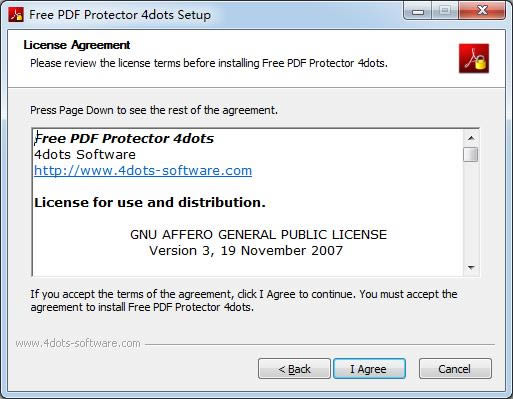The height and width of the screenshot is (399, 513).
Task: Place cursor on "Version 3, 19 November 2007" line
Action: pos(246,251)
